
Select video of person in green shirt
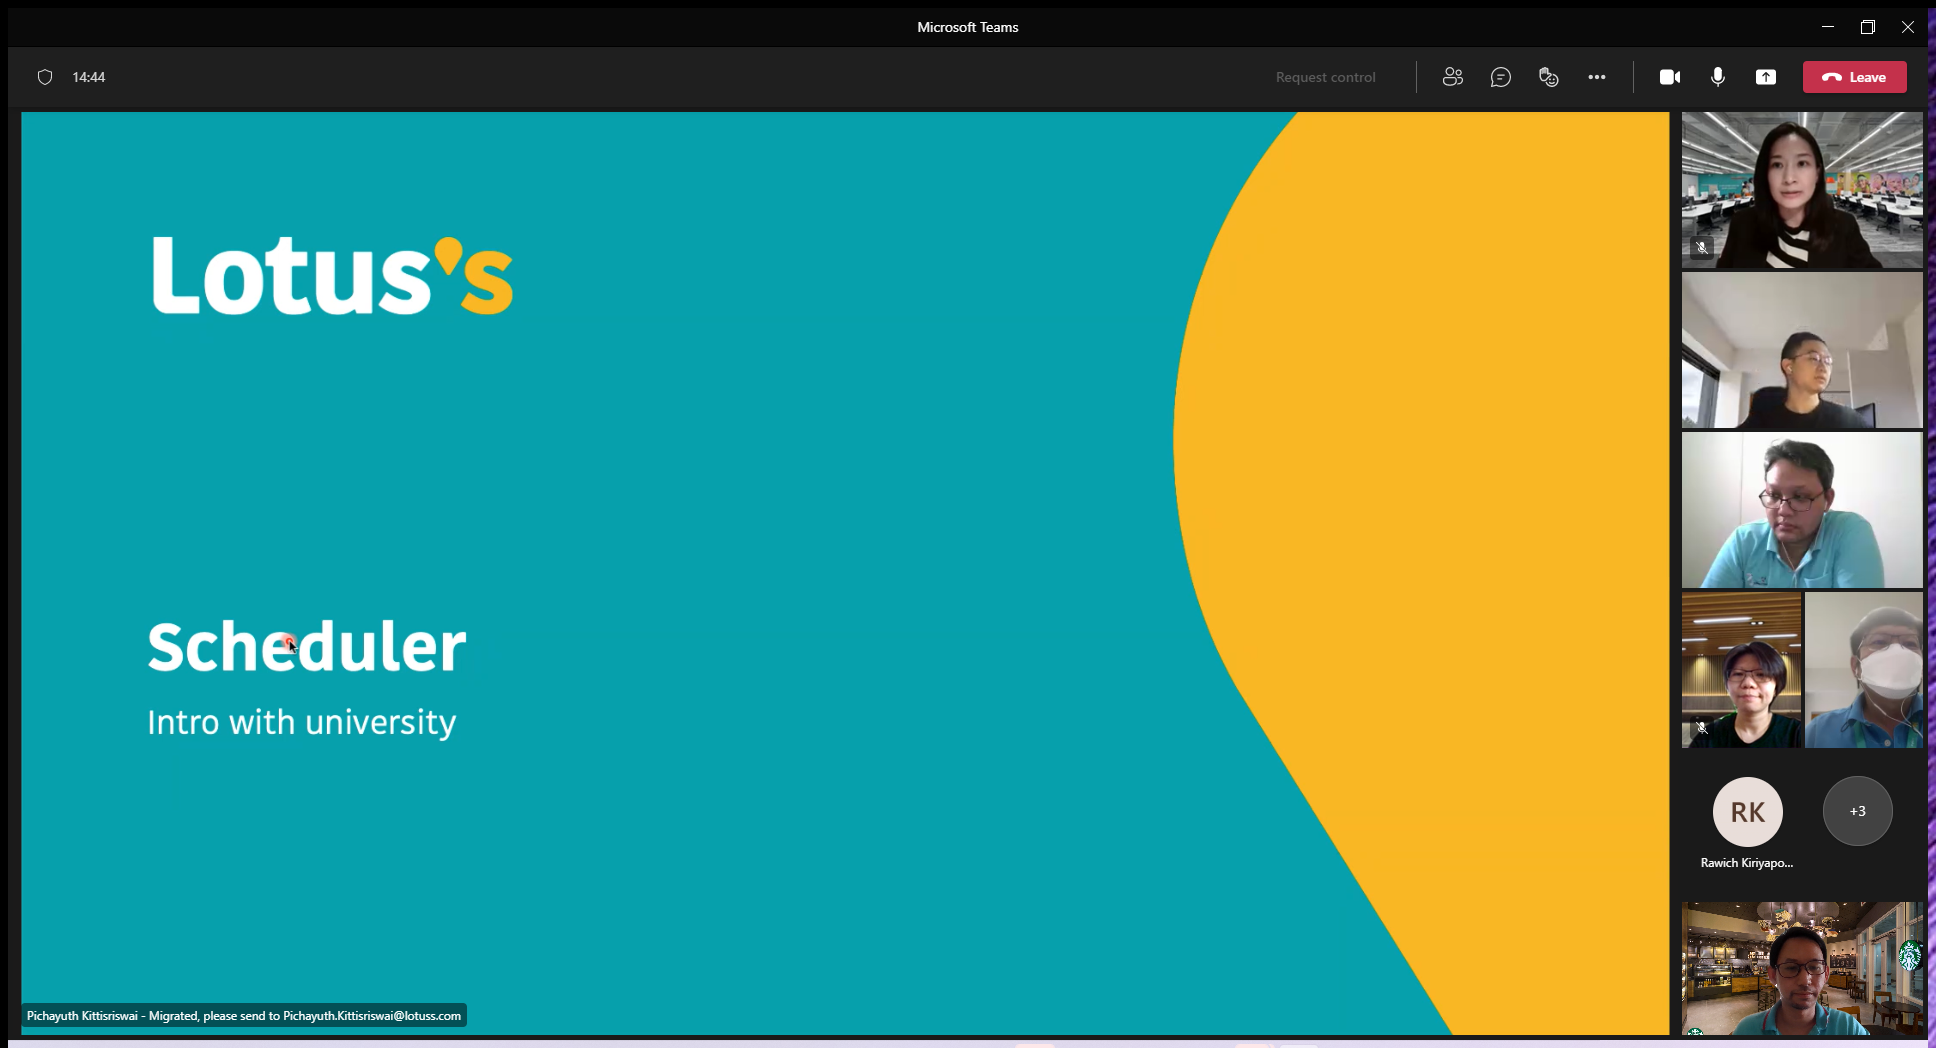tap(1741, 670)
